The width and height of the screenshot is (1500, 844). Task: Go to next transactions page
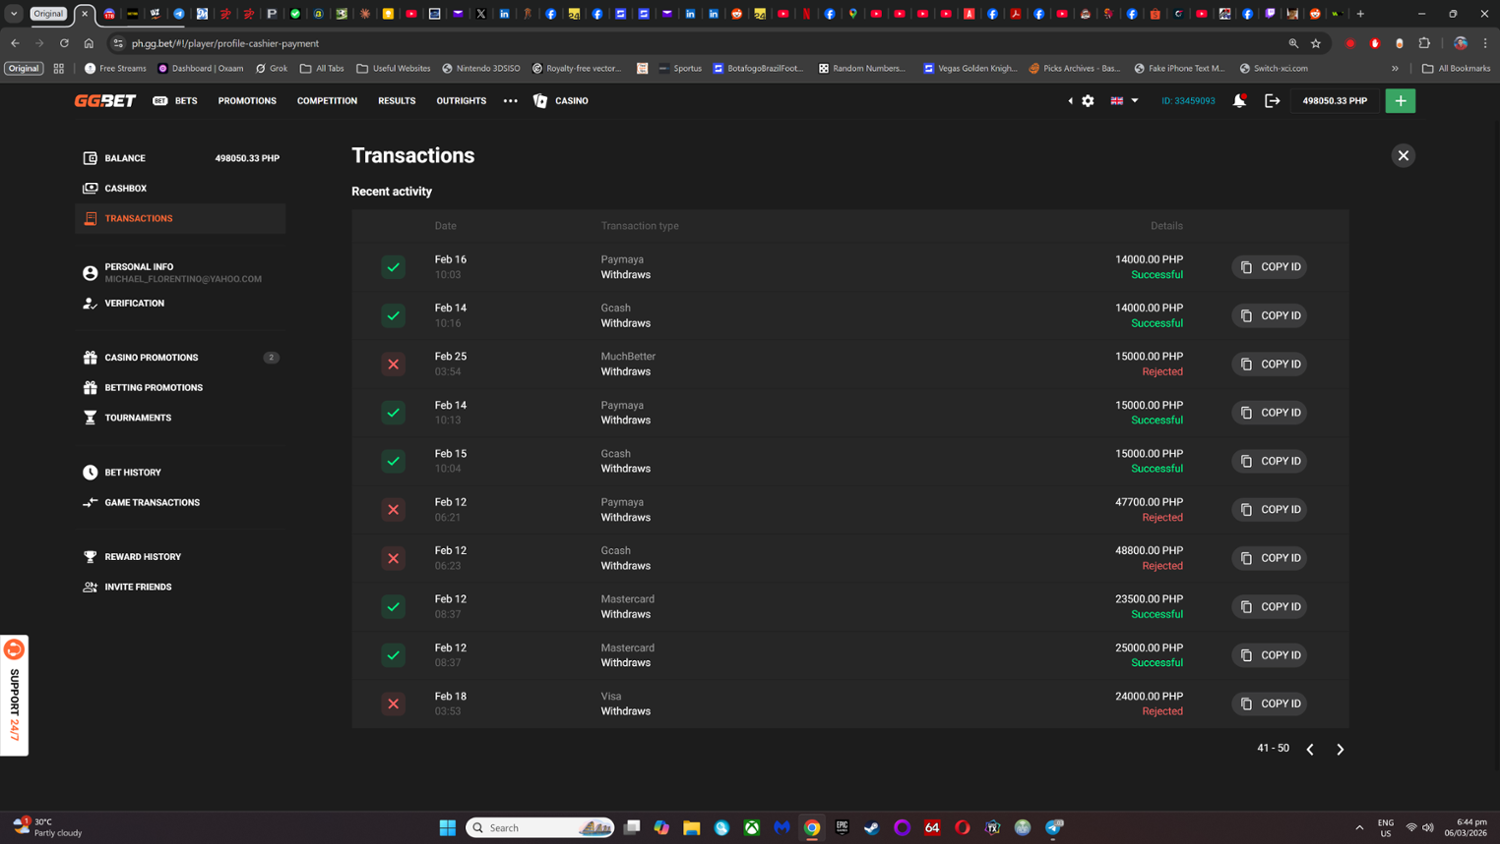[1340, 749]
